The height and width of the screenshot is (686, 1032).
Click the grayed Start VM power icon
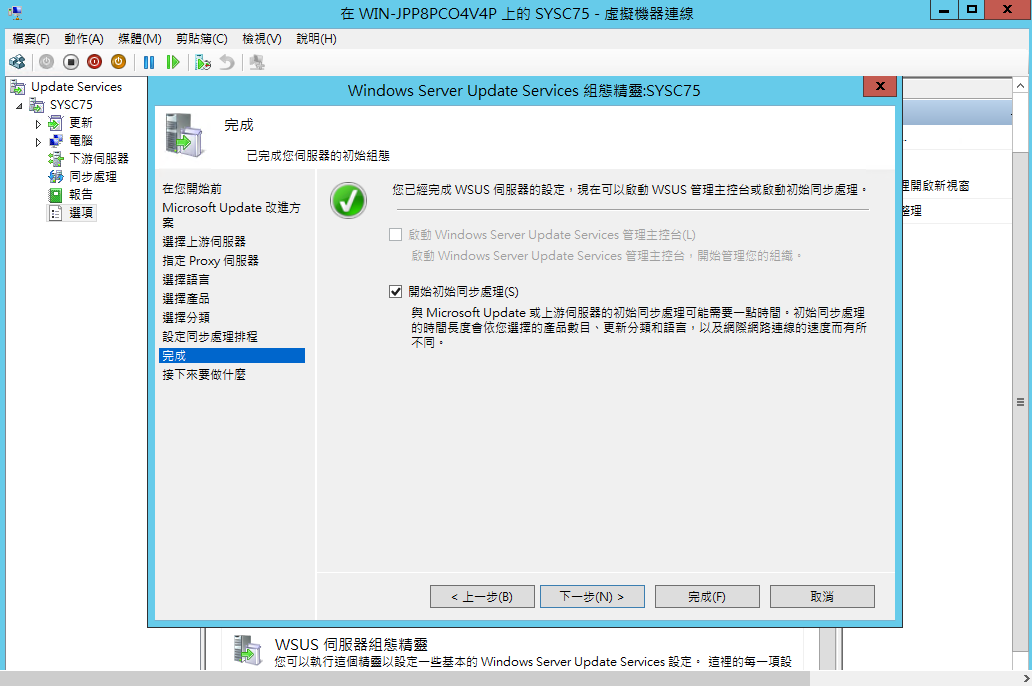[x=46, y=63]
